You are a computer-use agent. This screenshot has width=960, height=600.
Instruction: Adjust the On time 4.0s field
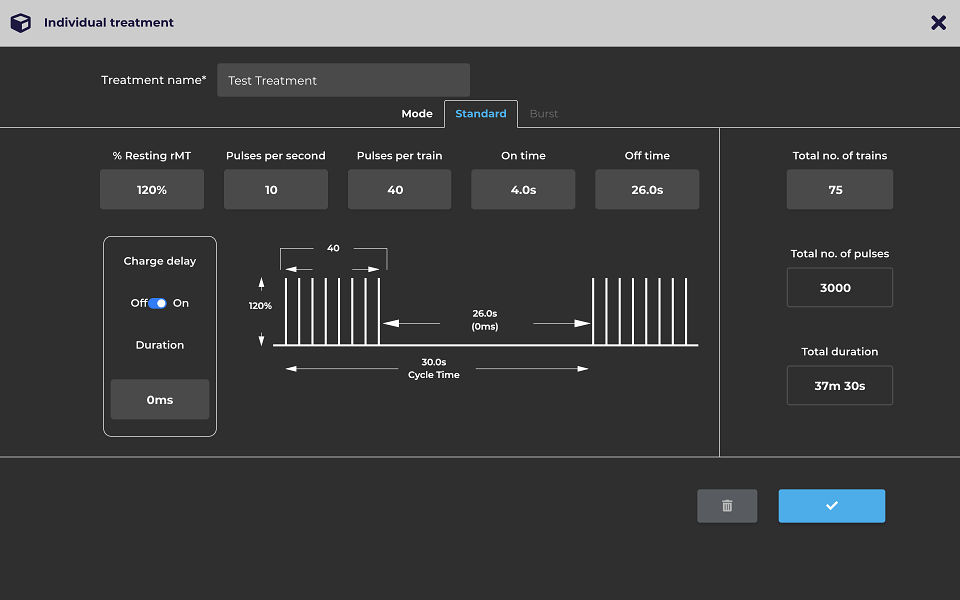point(523,190)
